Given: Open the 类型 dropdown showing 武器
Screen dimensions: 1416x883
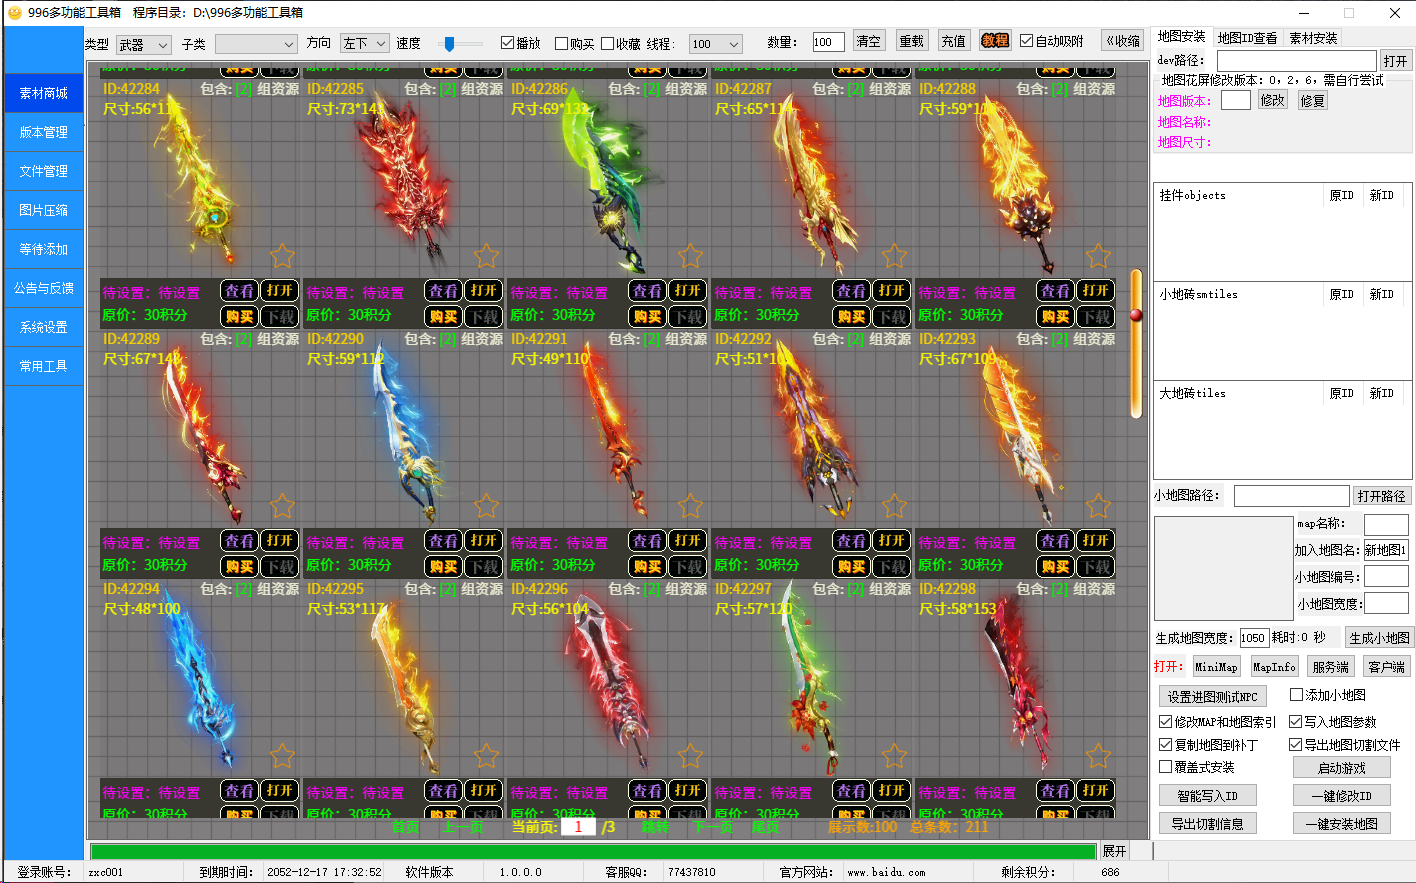Looking at the screenshot, I should click(x=144, y=45).
